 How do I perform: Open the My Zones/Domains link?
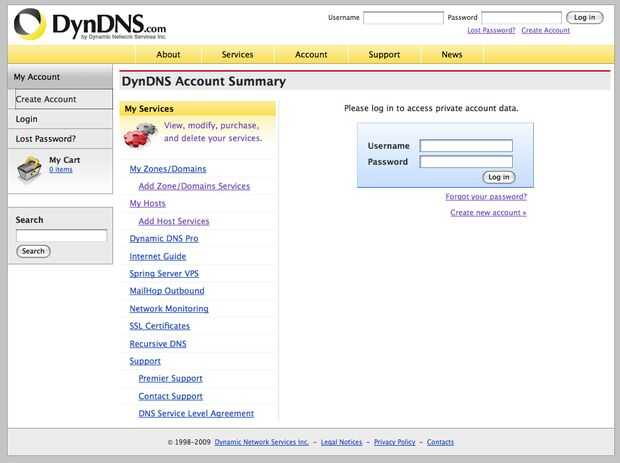point(168,169)
